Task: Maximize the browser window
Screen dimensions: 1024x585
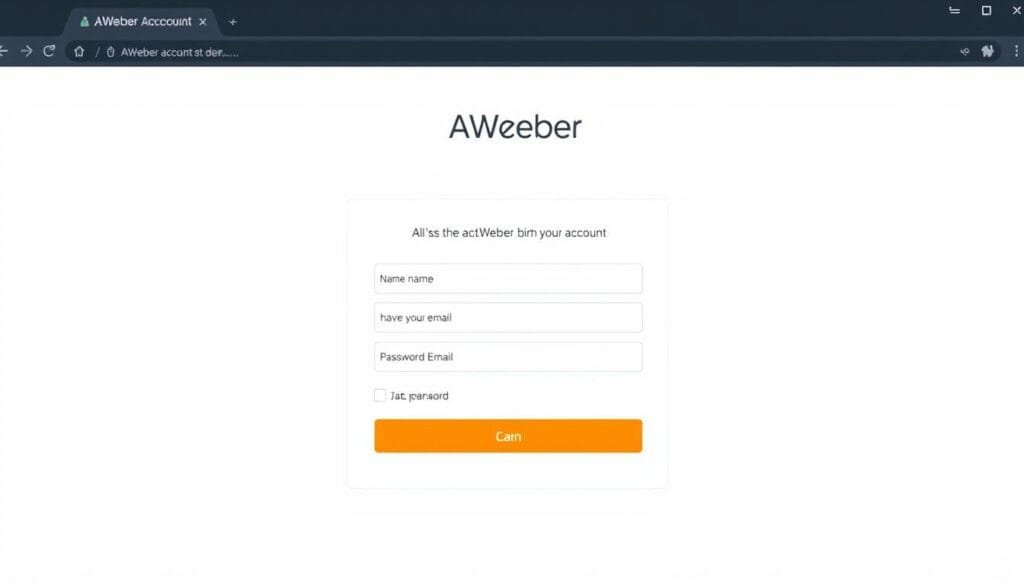Action: 986,10
